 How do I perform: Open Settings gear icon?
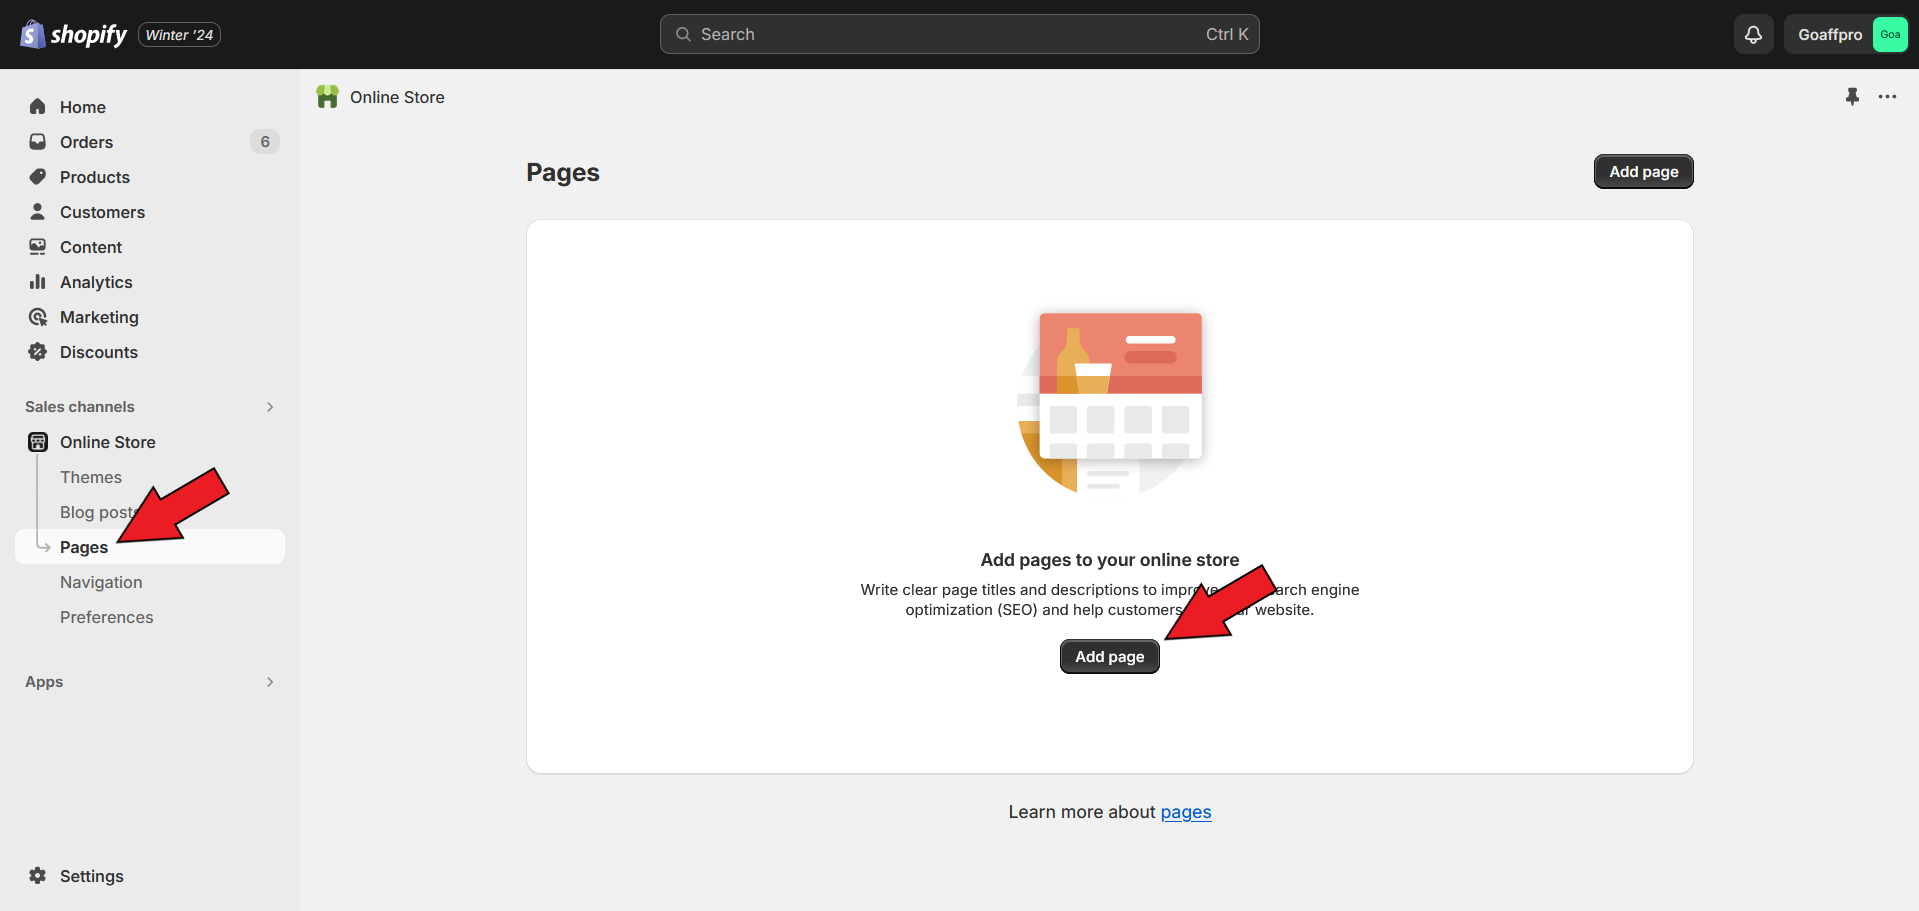click(38, 876)
